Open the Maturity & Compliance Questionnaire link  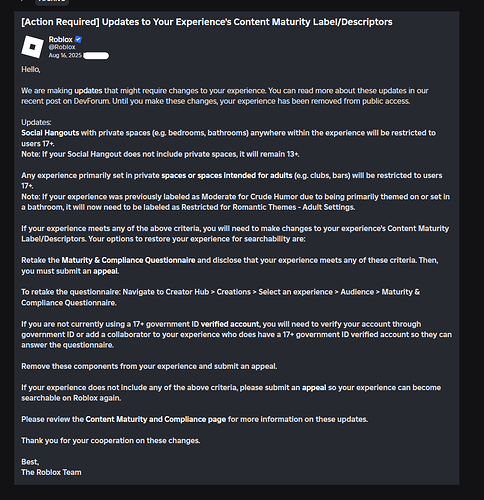[128, 260]
